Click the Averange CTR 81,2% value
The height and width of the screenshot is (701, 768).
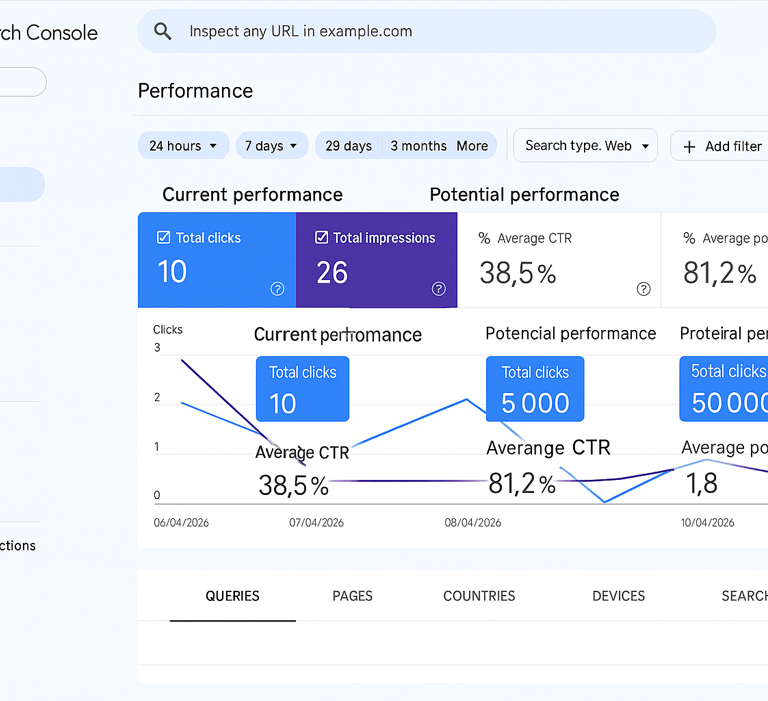(522, 483)
